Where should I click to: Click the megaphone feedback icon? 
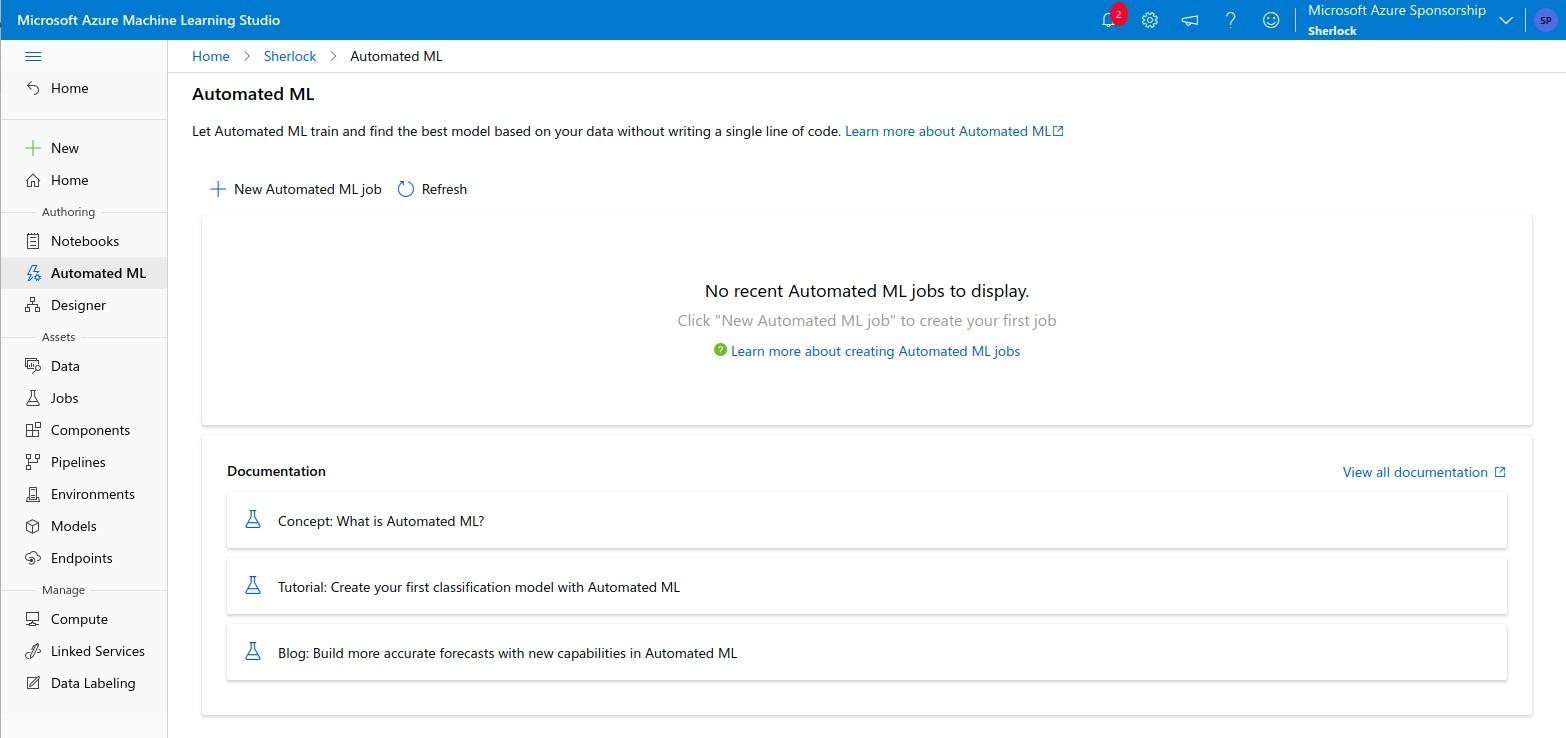tap(1190, 20)
